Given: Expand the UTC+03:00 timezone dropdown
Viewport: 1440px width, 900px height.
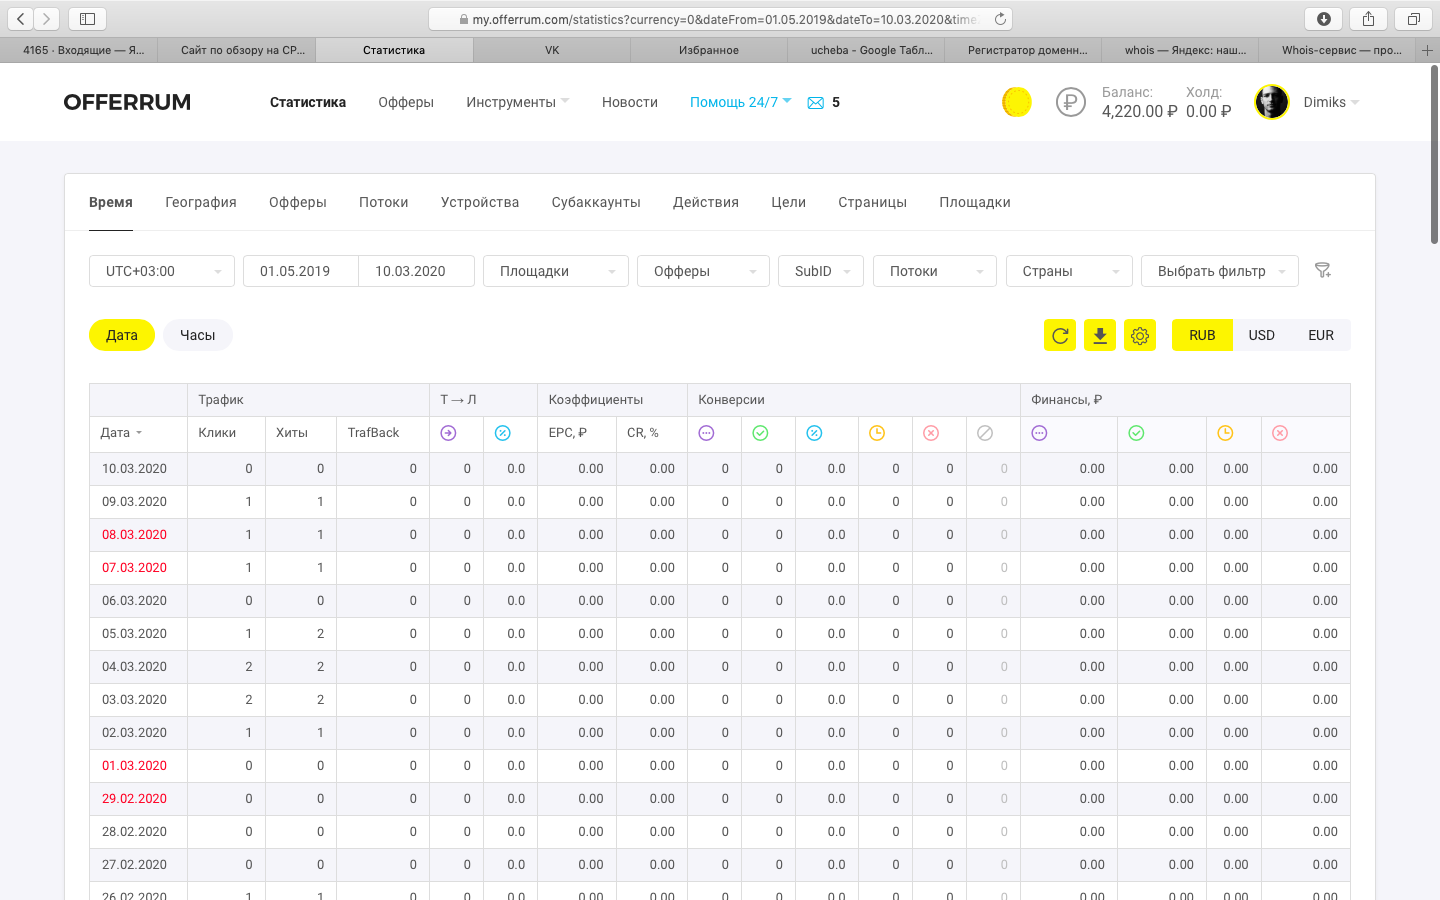Looking at the screenshot, I should pyautogui.click(x=162, y=271).
